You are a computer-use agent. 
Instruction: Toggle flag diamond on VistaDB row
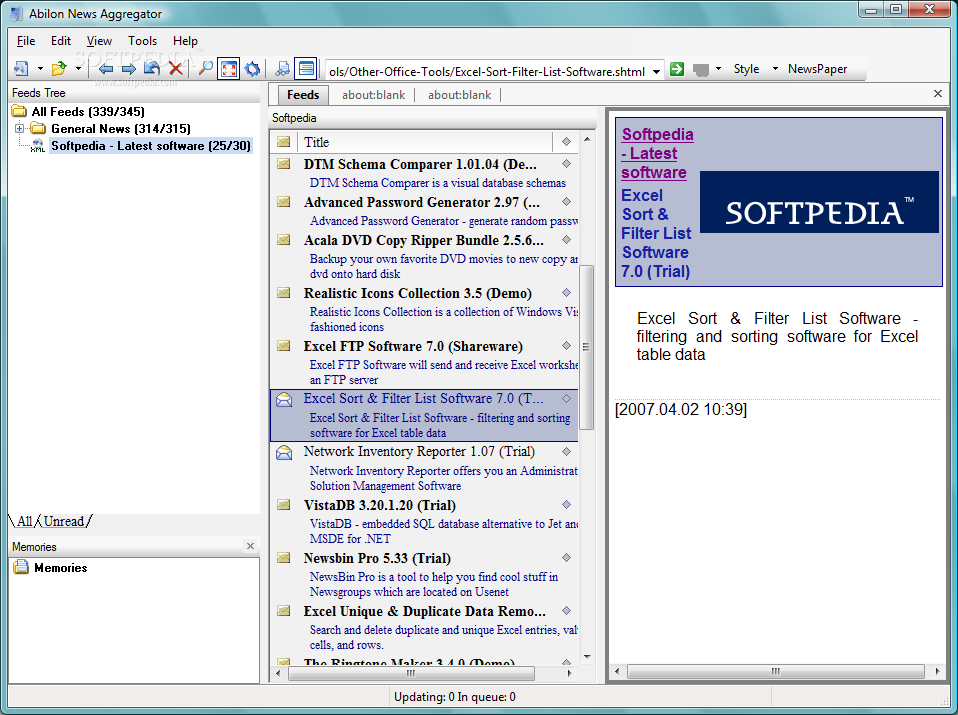pos(566,504)
